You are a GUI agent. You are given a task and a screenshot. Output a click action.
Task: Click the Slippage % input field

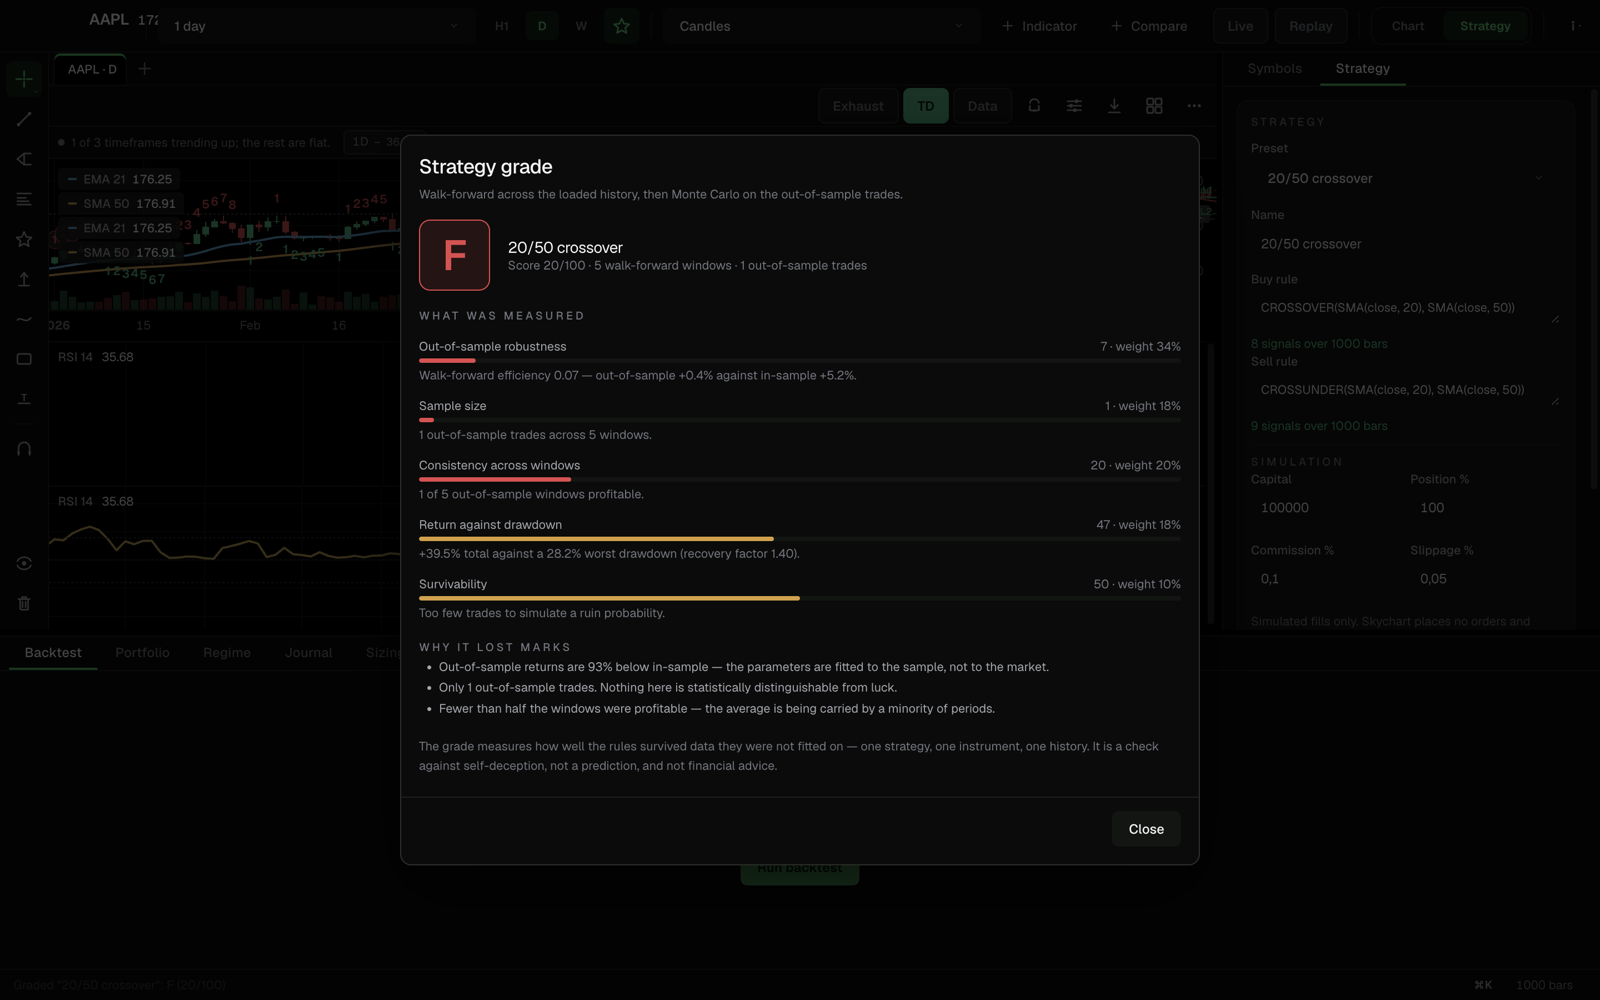tap(1483, 579)
